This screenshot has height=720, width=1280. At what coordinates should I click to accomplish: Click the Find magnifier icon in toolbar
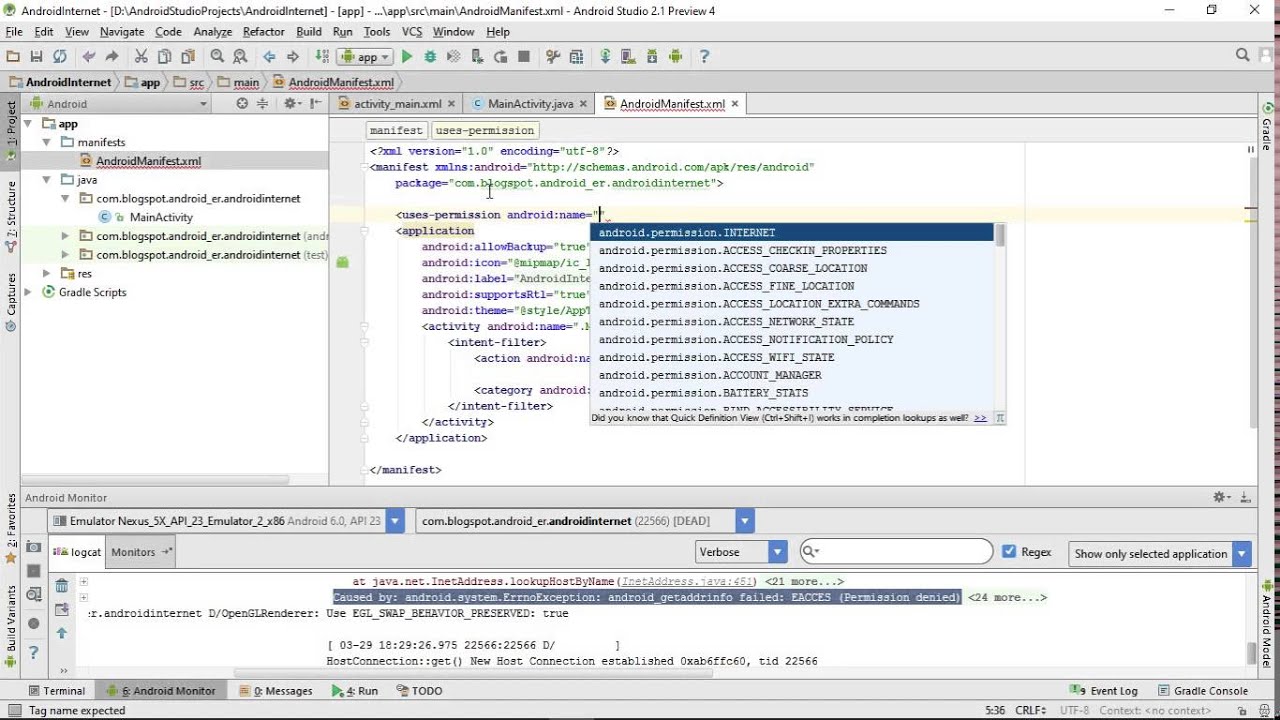pyautogui.click(x=217, y=57)
